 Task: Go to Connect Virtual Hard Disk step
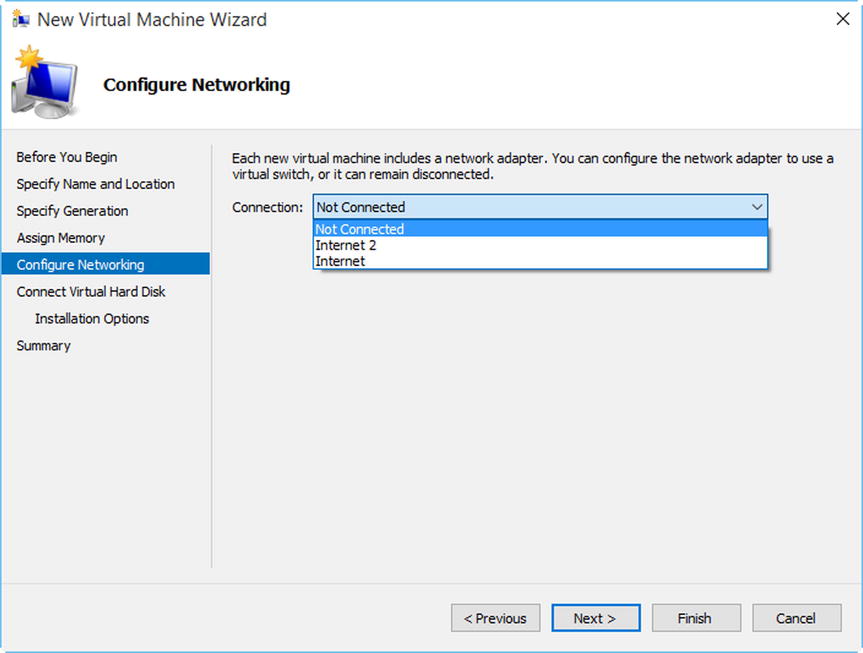(x=91, y=292)
